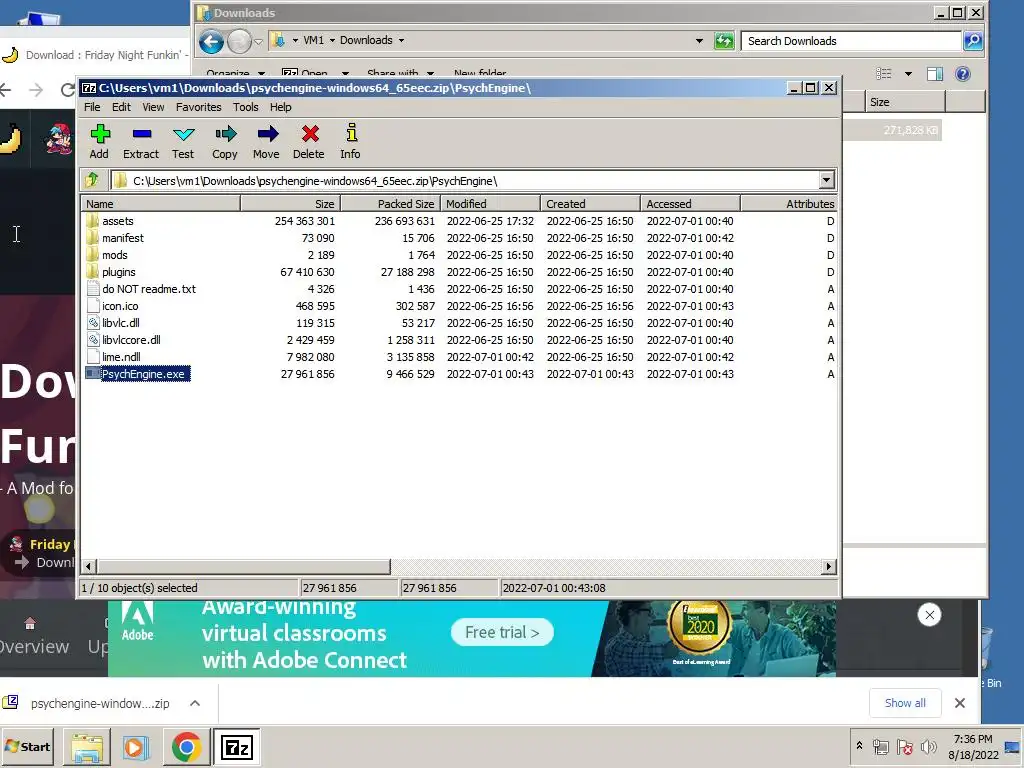Close the Adobe Connect advertisement
This screenshot has height=768, width=1024.
[929, 615]
